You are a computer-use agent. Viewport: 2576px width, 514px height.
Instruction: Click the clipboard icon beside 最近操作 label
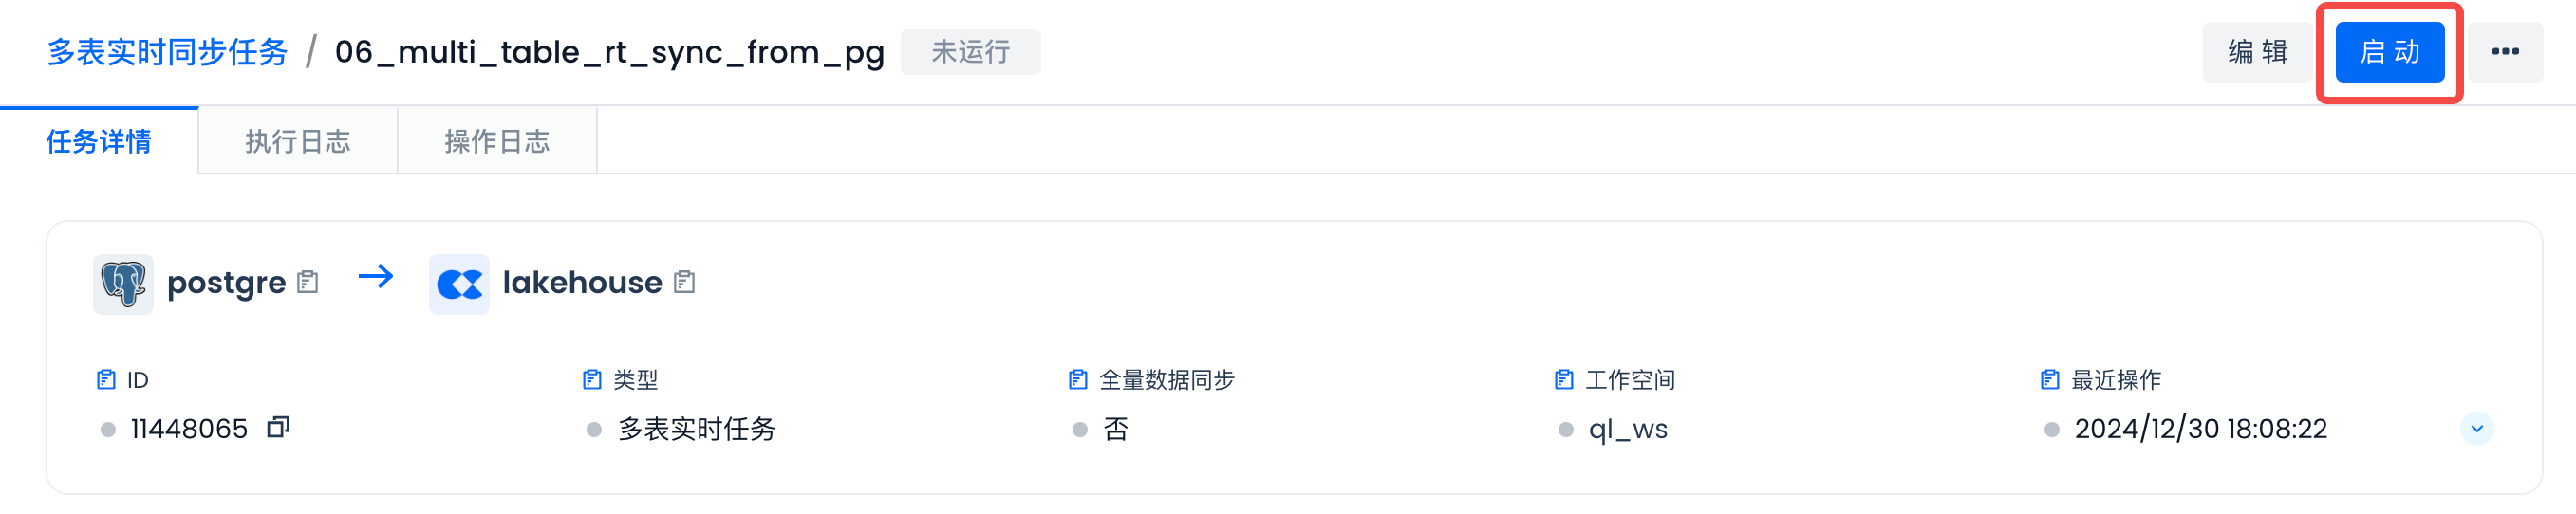(2050, 380)
